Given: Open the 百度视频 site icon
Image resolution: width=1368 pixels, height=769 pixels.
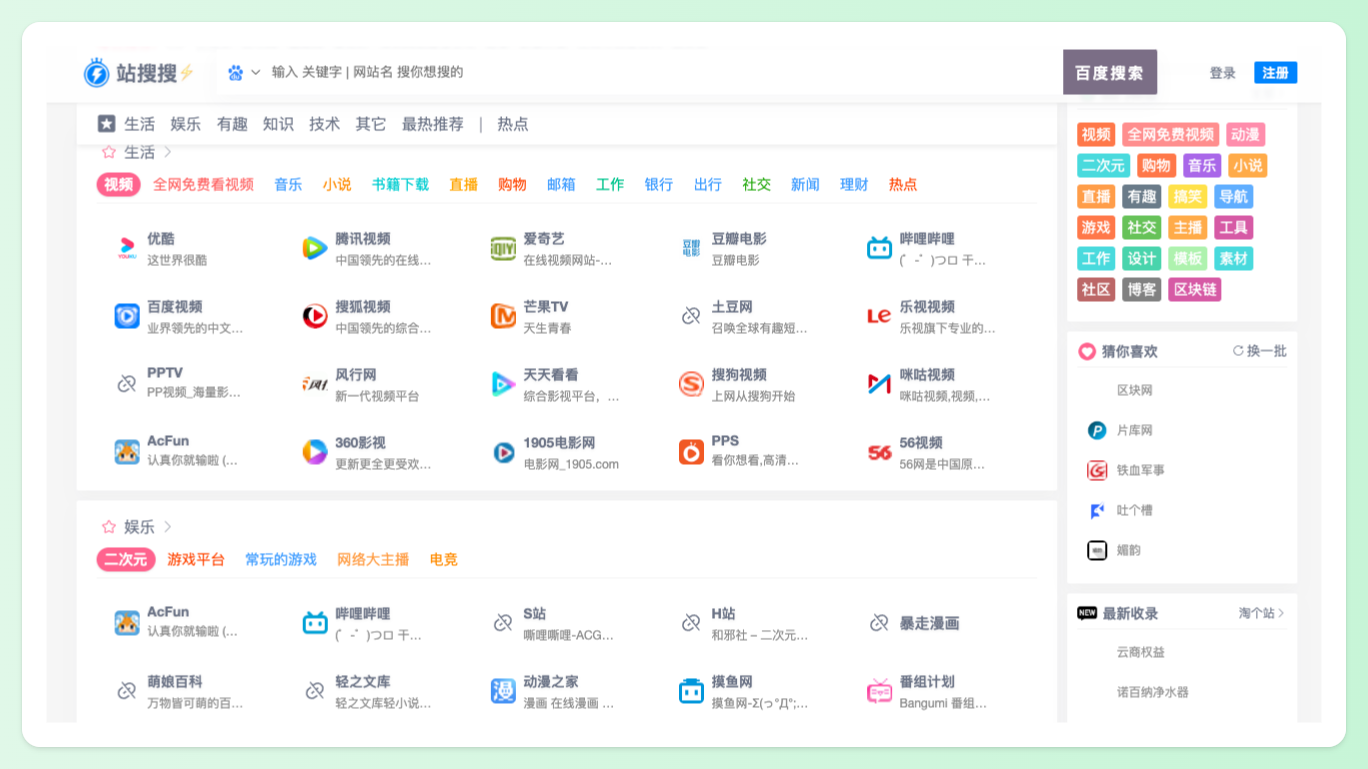Looking at the screenshot, I should coord(127,316).
